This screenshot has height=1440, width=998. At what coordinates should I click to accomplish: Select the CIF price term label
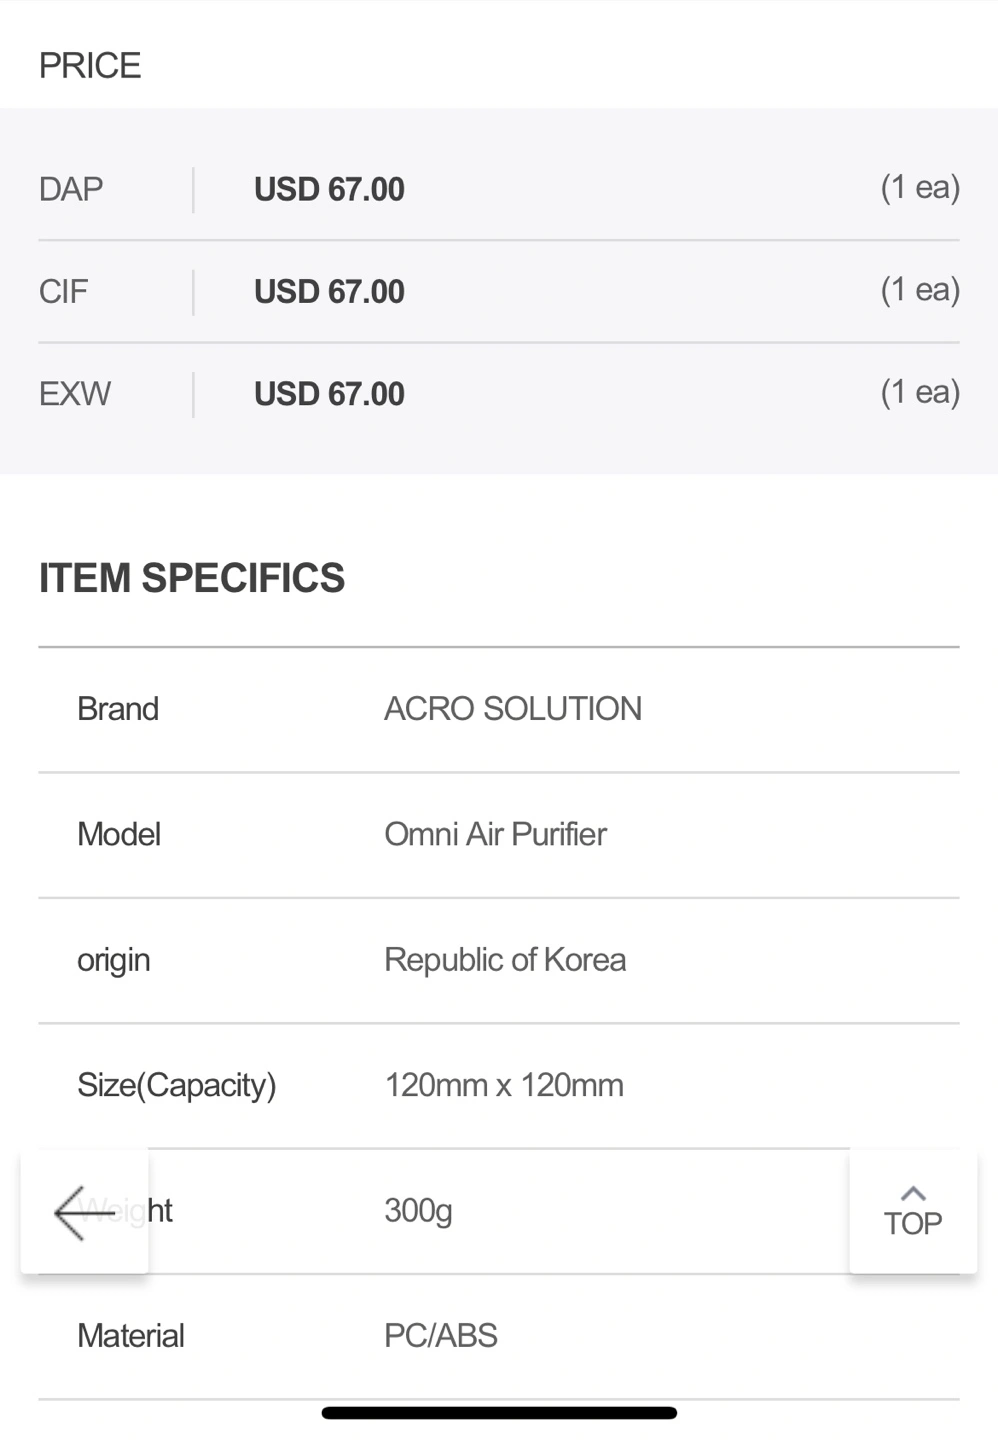pyautogui.click(x=63, y=292)
